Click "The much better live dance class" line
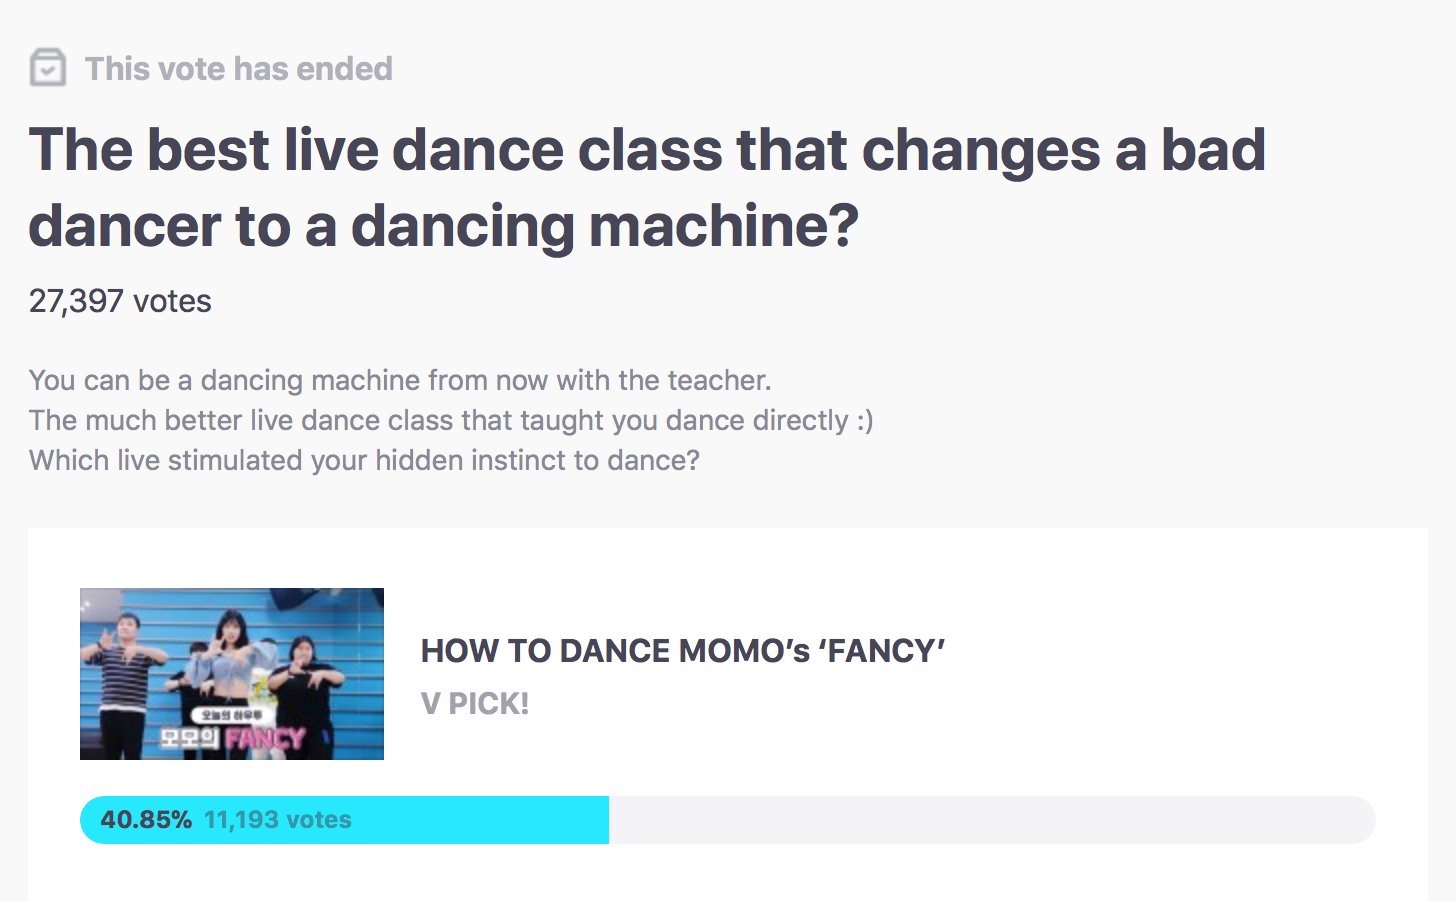Screen dimensions: 1456x902 [x=451, y=420]
